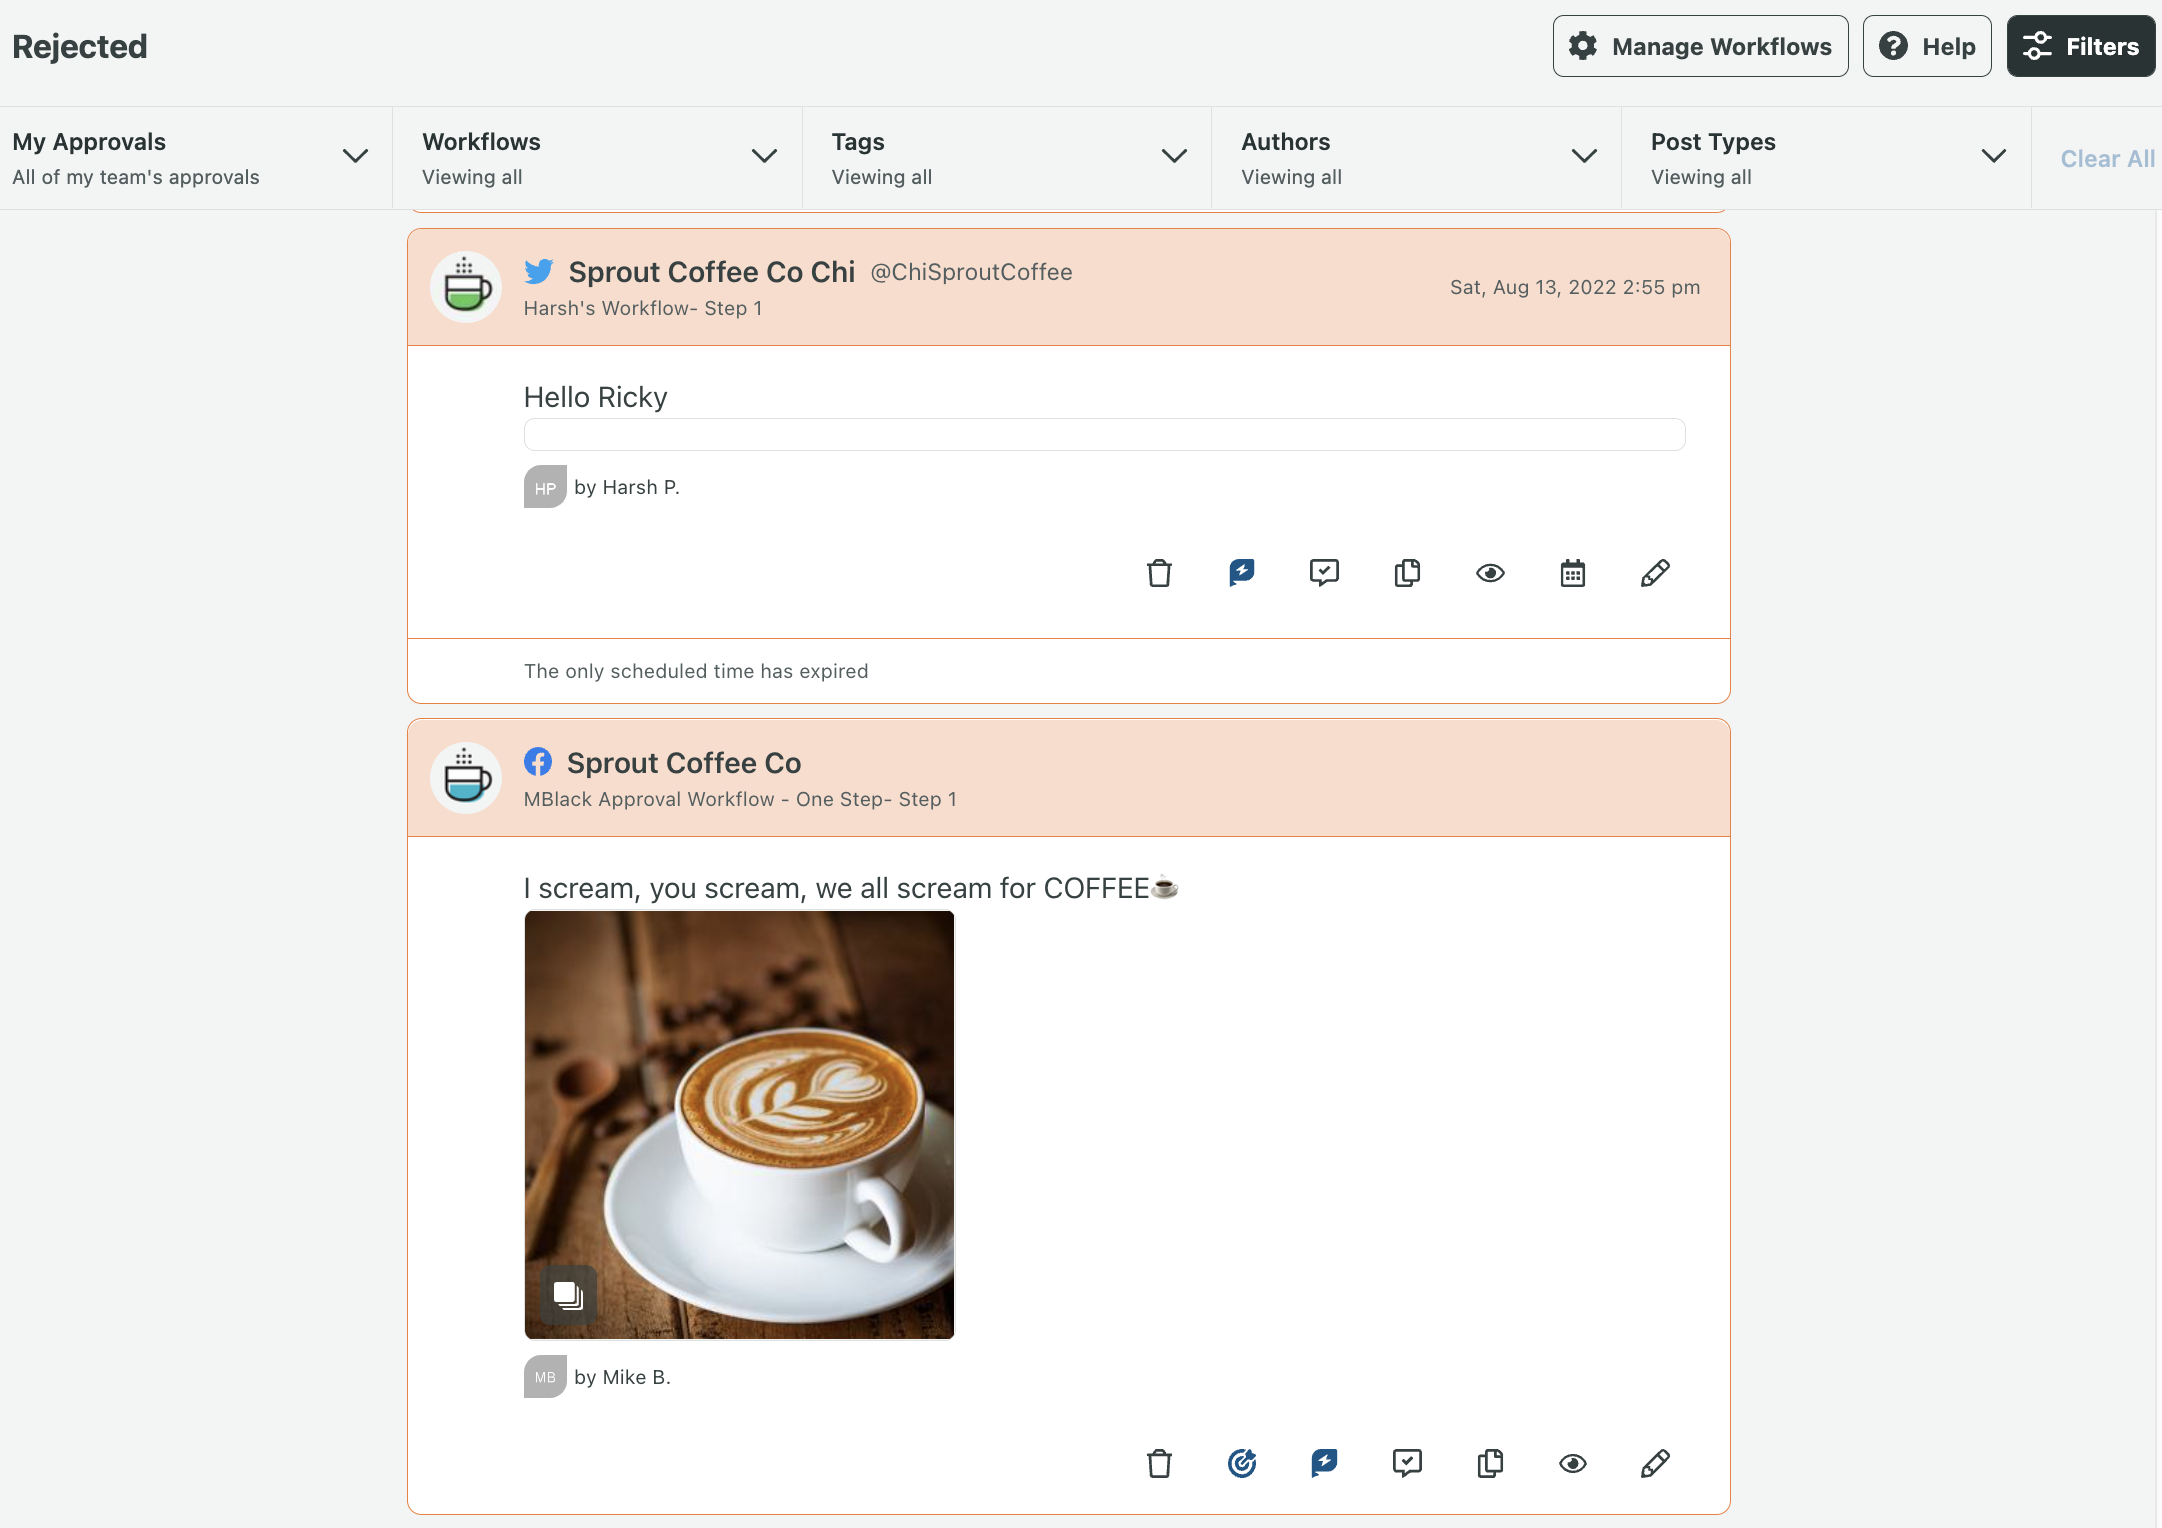This screenshot has width=2162, height=1528.
Task: Delete the Hello Ricky post
Action: click(x=1159, y=573)
